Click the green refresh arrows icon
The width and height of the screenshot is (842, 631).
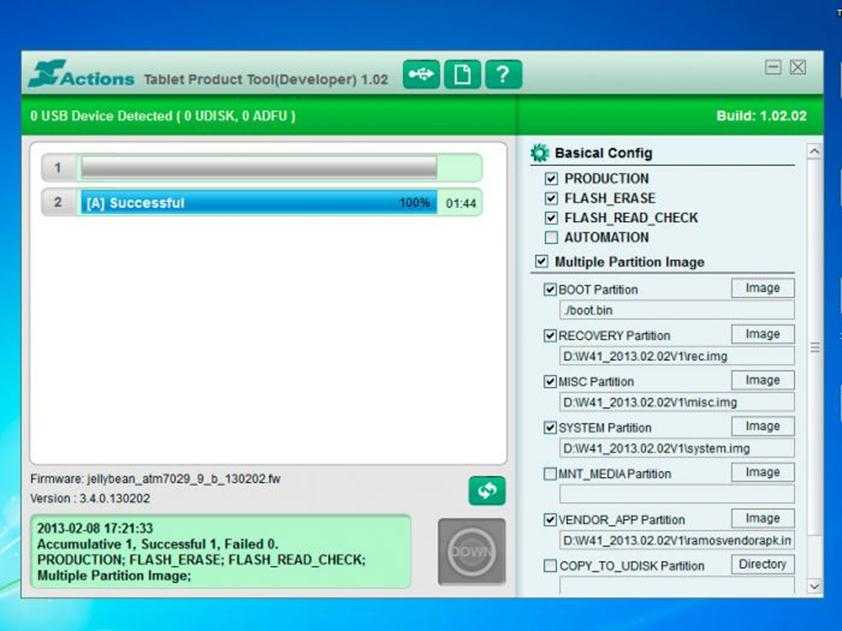click(x=487, y=491)
